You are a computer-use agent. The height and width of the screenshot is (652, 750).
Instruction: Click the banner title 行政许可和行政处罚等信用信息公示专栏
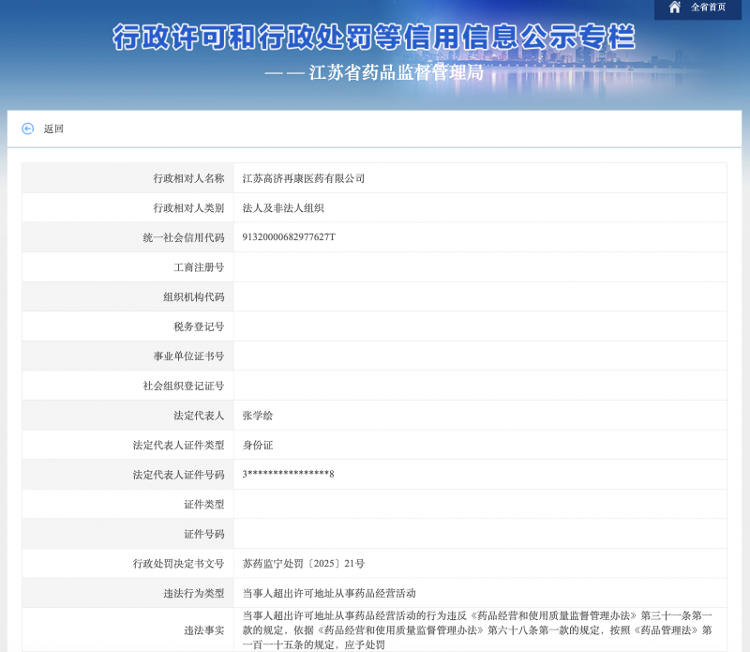[374, 38]
